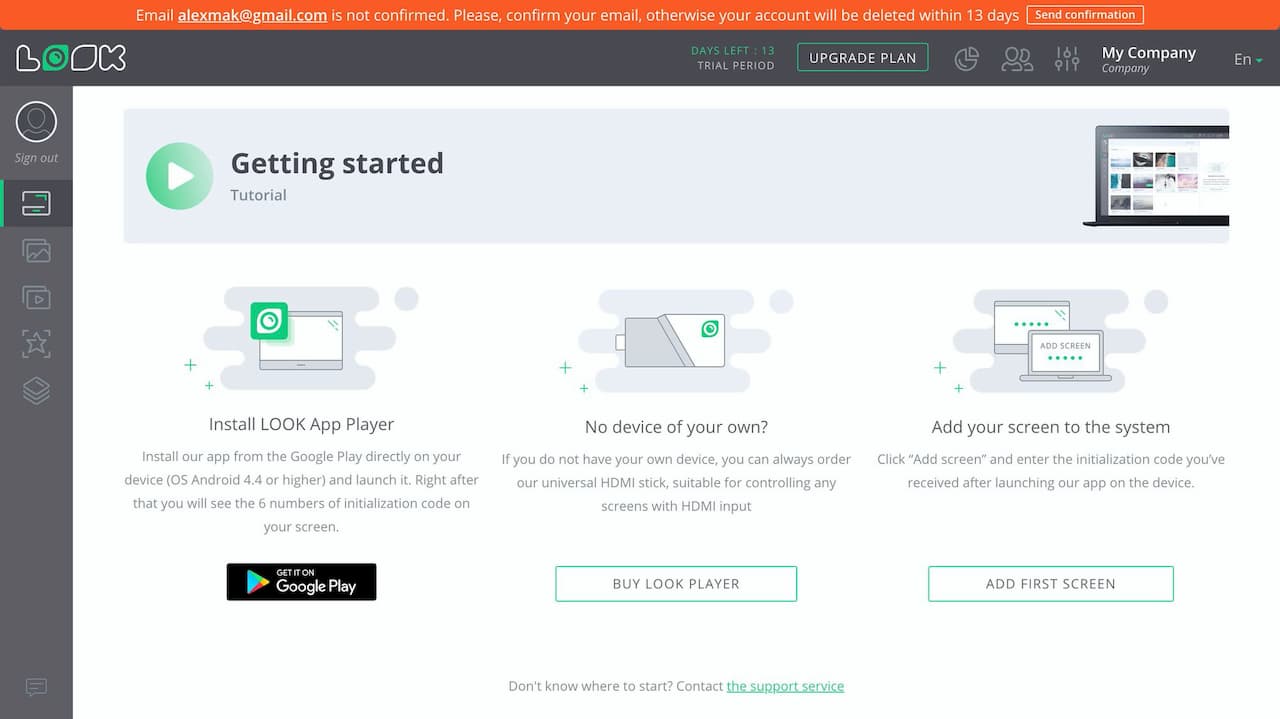Click the alexmak@gmail.com email link
This screenshot has height=719, width=1280.
point(252,15)
